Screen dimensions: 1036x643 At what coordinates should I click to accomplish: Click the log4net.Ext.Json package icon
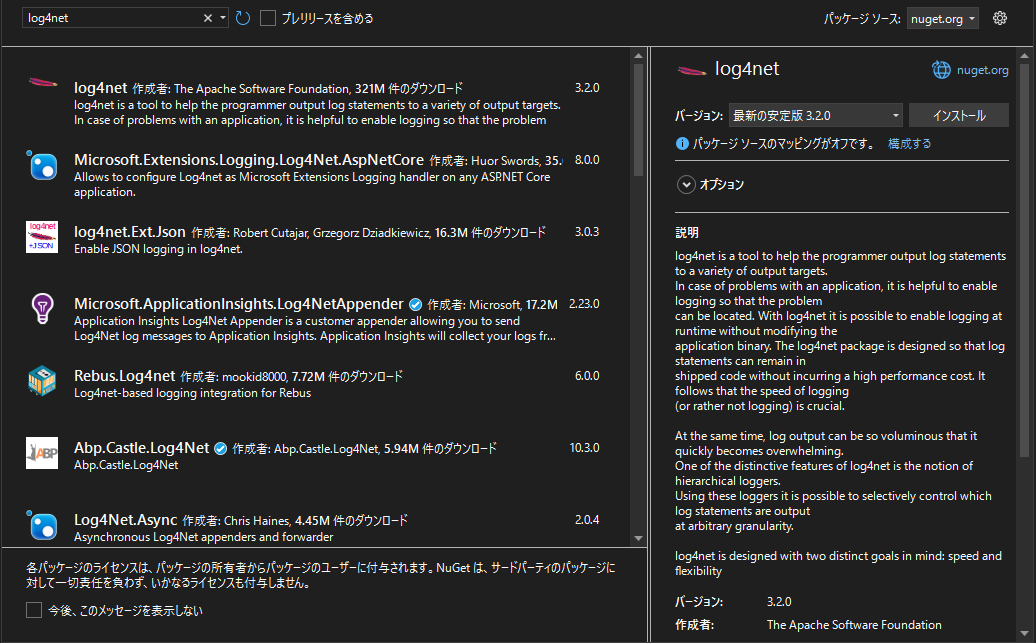click(42, 237)
